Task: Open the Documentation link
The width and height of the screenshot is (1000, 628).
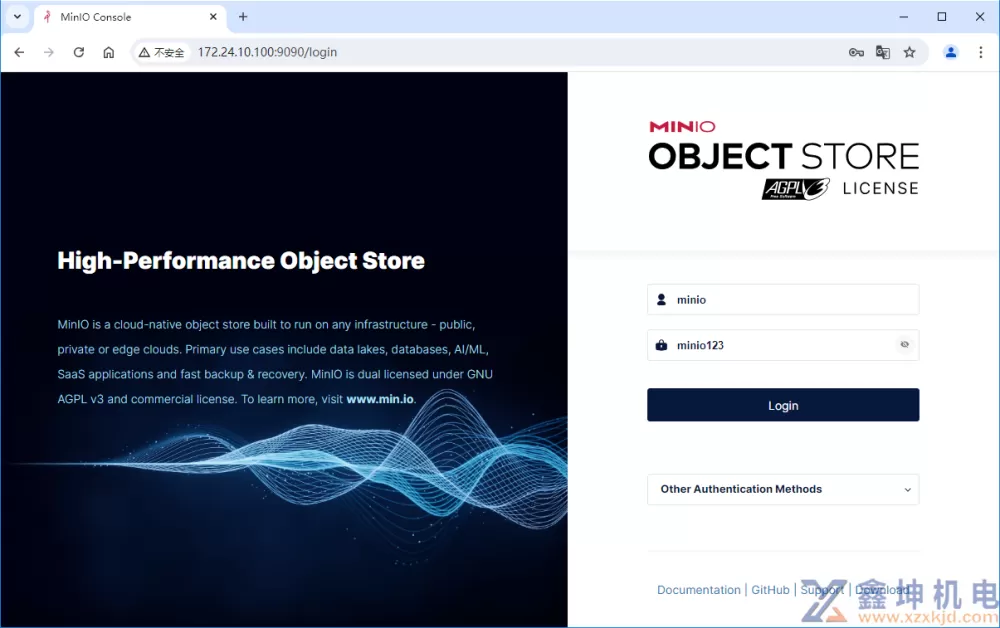Action: point(699,590)
